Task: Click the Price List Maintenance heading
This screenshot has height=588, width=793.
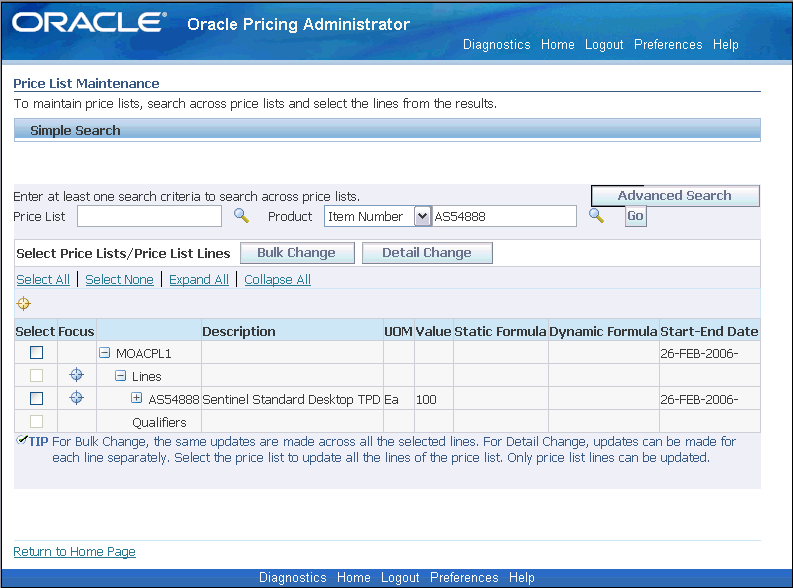Action: pos(86,83)
